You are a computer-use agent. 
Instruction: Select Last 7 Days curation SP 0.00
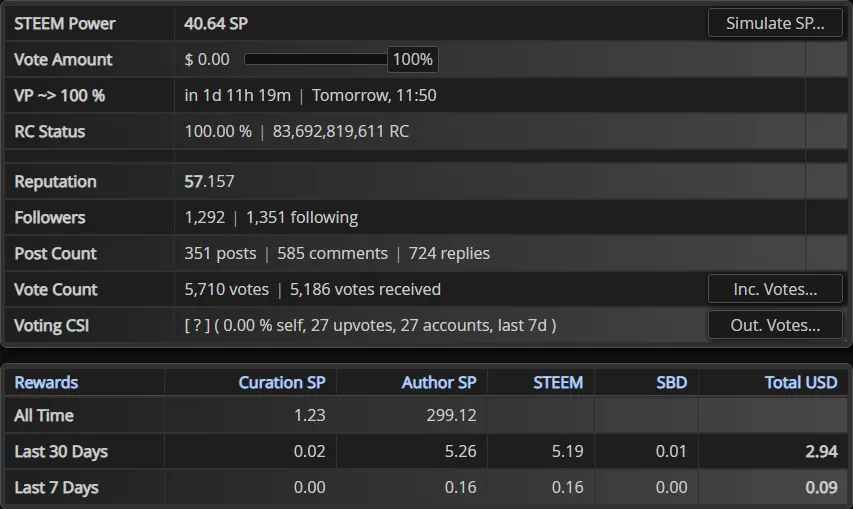310,487
